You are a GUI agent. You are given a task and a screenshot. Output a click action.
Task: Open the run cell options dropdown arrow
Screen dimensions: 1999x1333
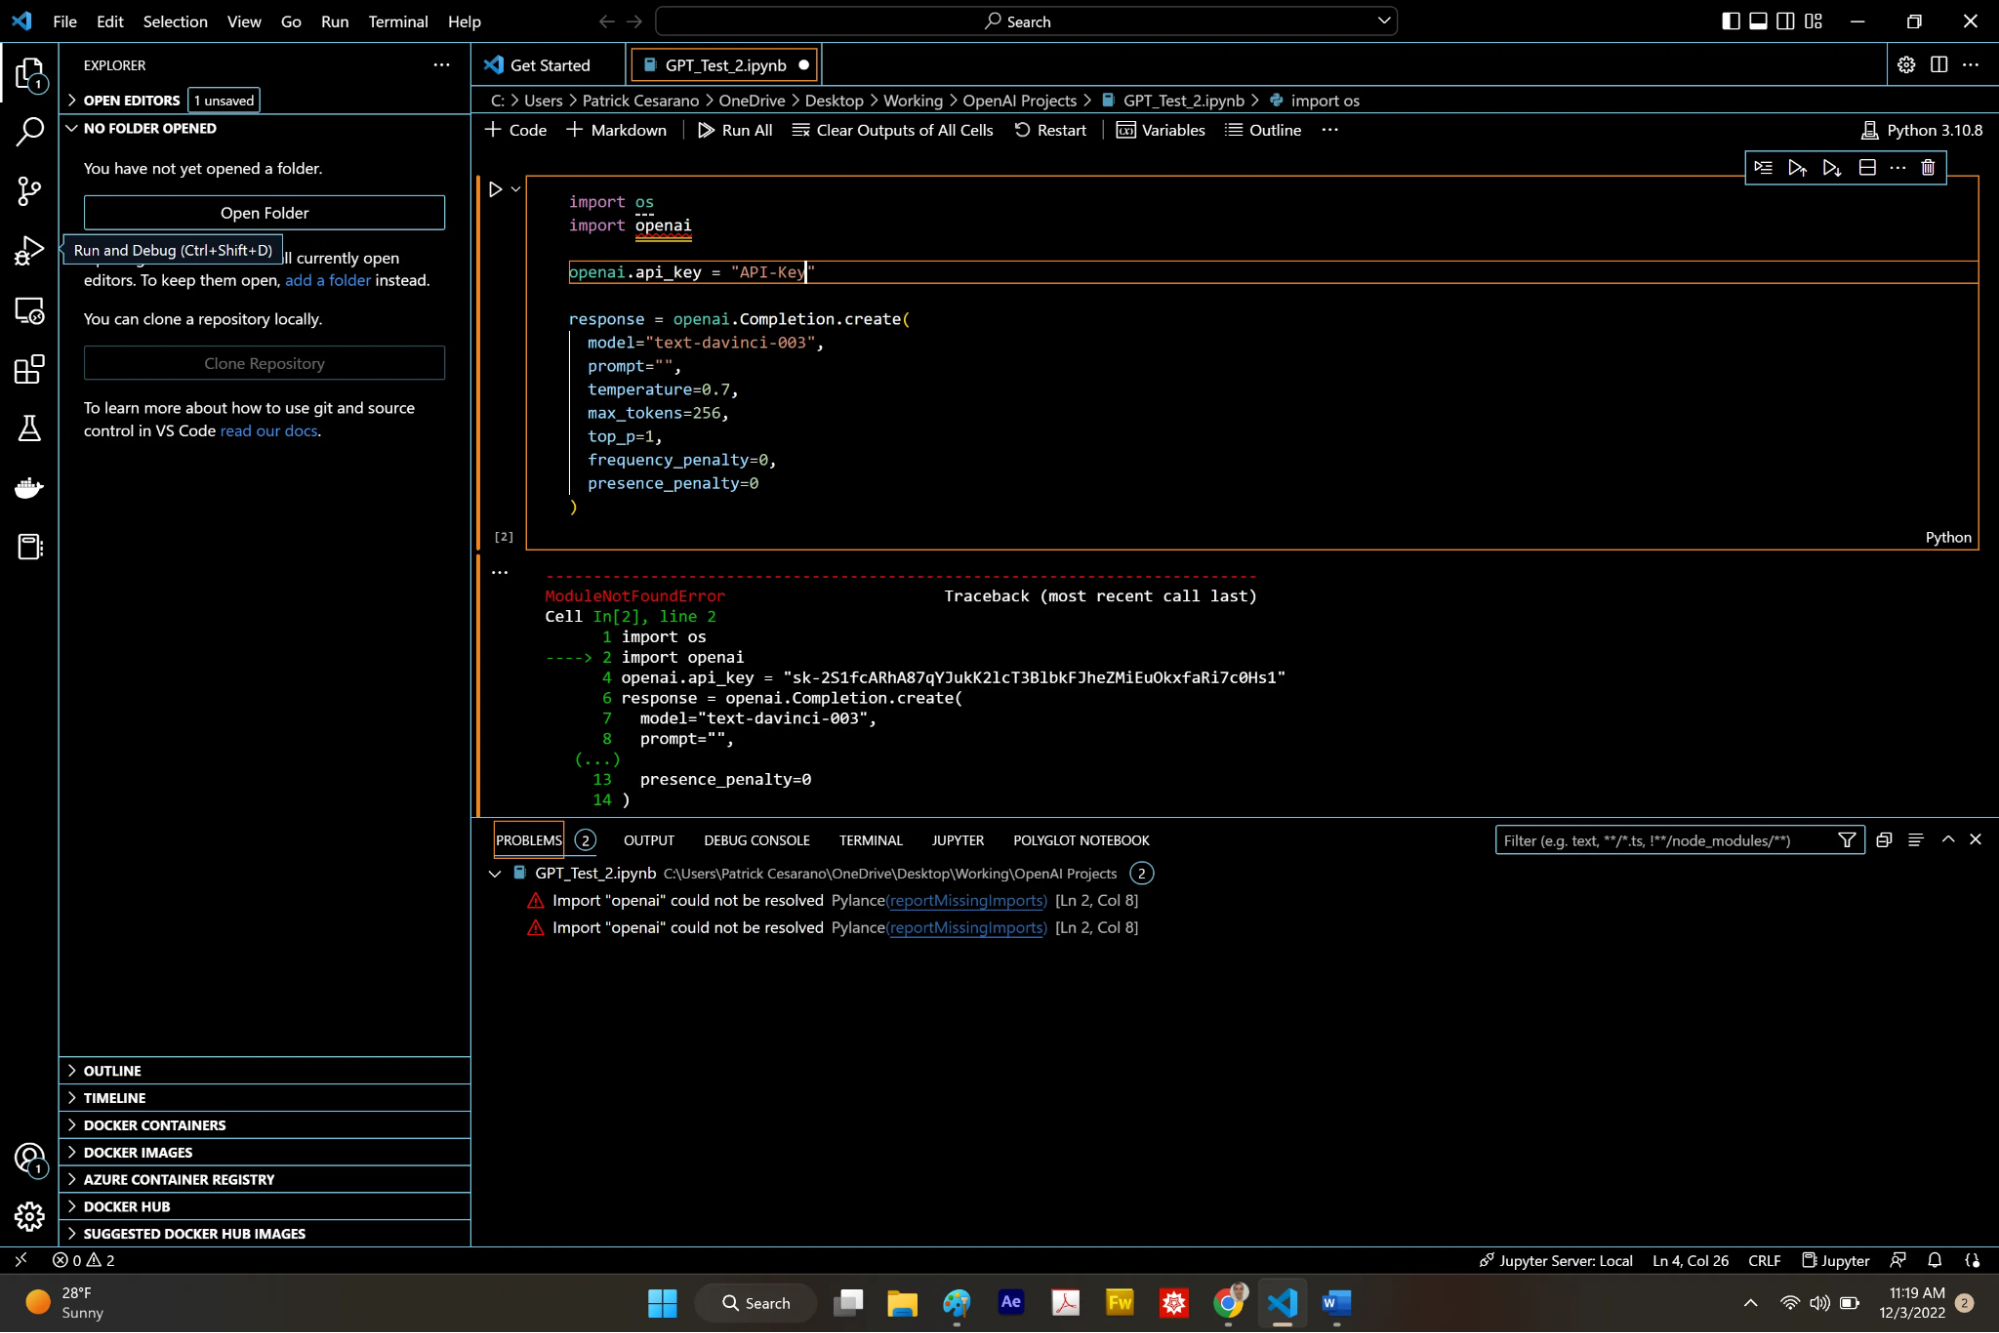point(516,189)
